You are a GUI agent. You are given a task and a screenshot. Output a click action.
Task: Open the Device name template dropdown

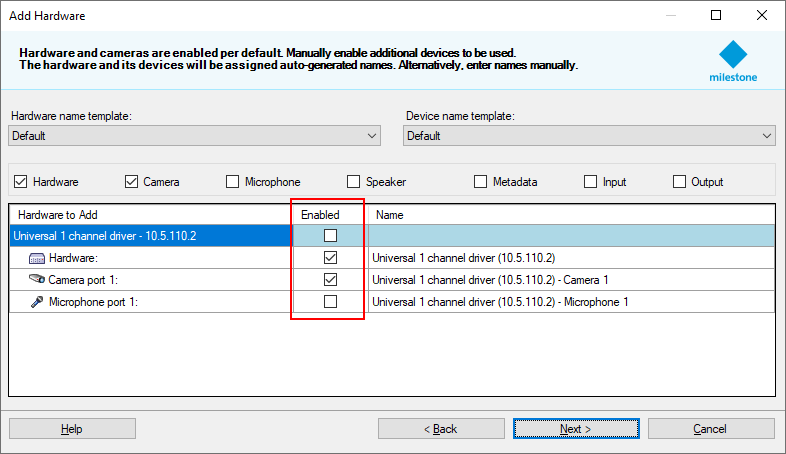pos(589,136)
